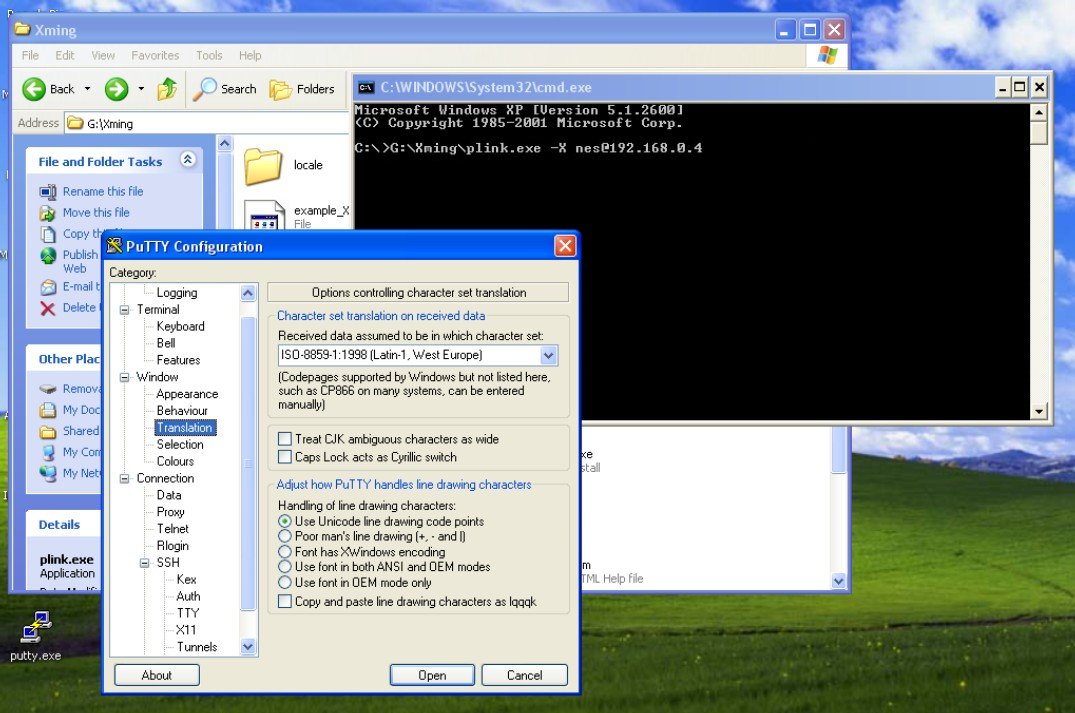Image resolution: width=1075 pixels, height=713 pixels.
Task: Click the Publish to Web globe icon
Action: pos(47,256)
